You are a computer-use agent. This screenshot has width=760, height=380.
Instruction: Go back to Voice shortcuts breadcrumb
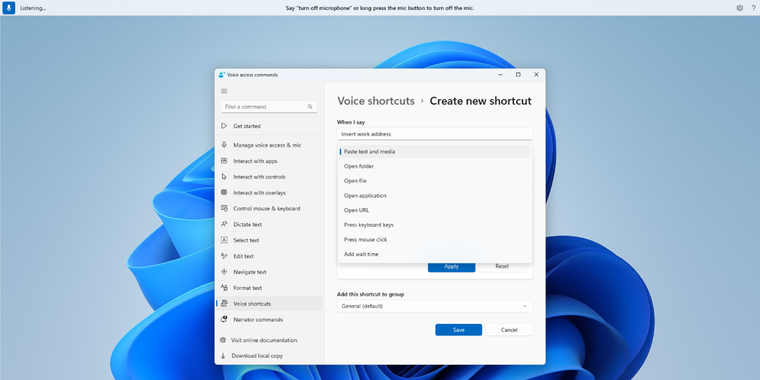tap(376, 101)
